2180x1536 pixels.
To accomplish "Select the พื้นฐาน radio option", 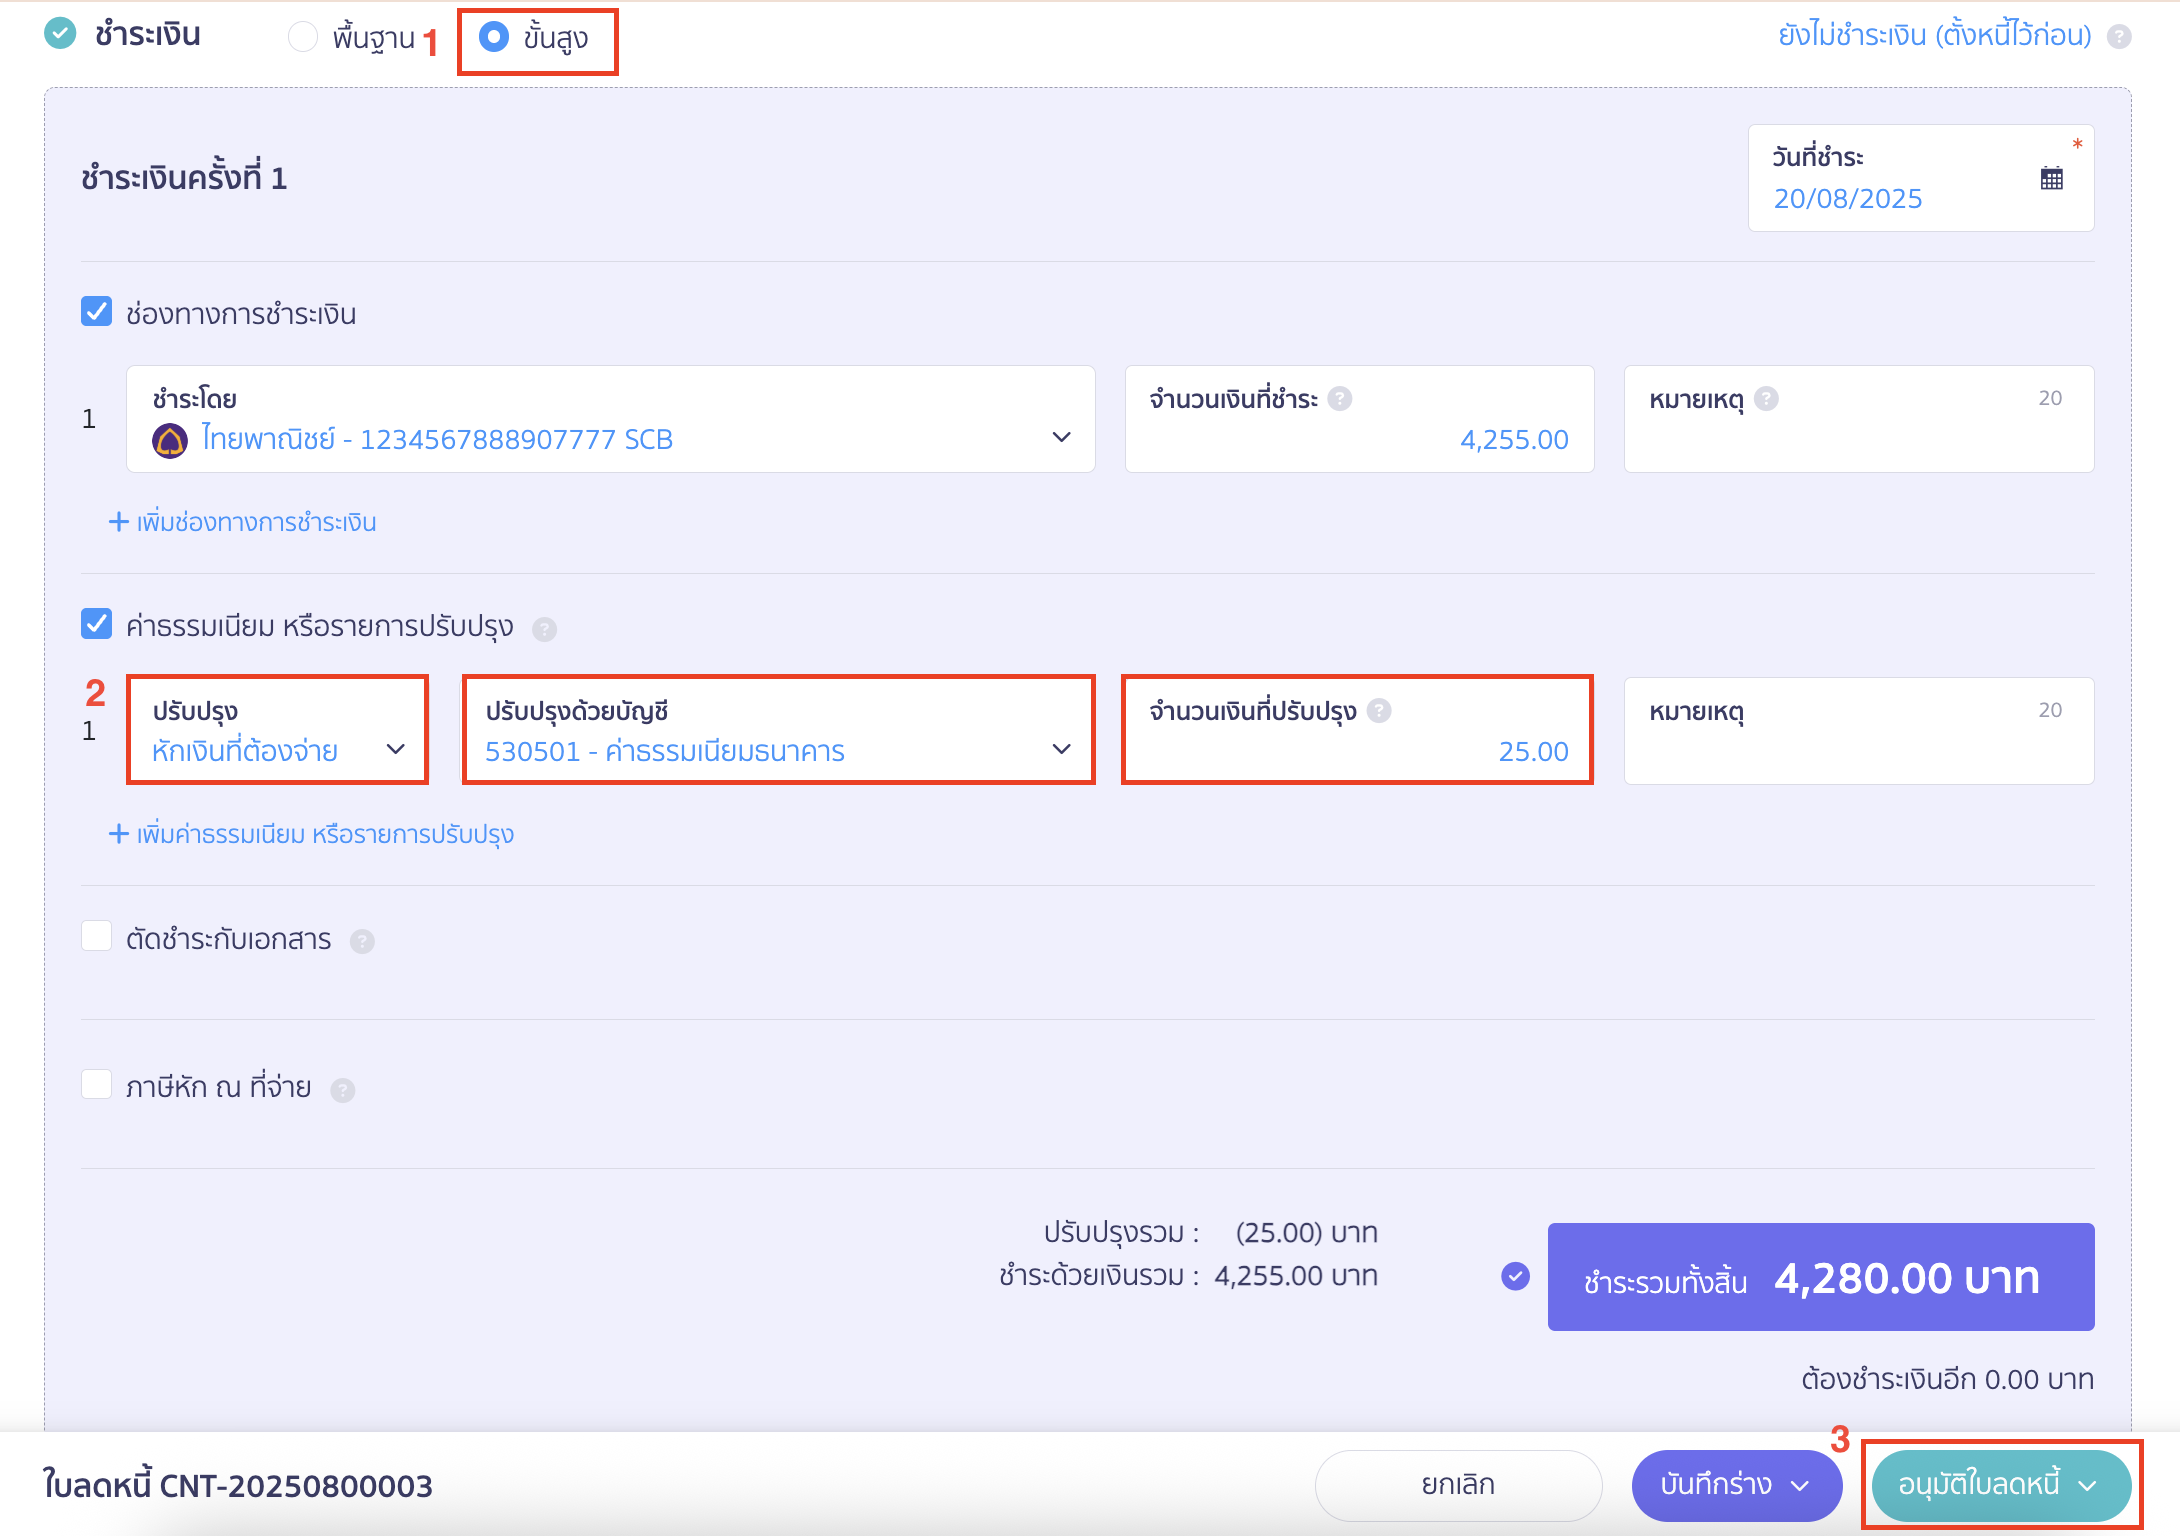I will (303, 37).
